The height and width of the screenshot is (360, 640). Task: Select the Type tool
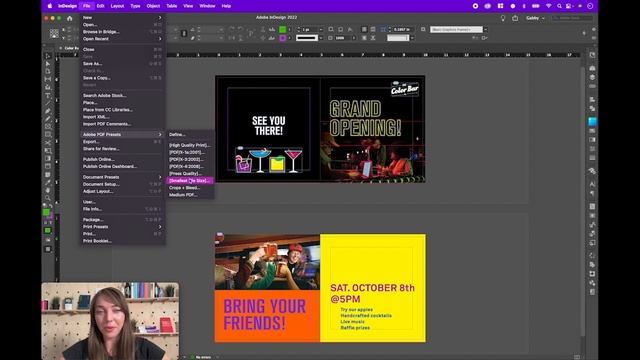pos(48,96)
